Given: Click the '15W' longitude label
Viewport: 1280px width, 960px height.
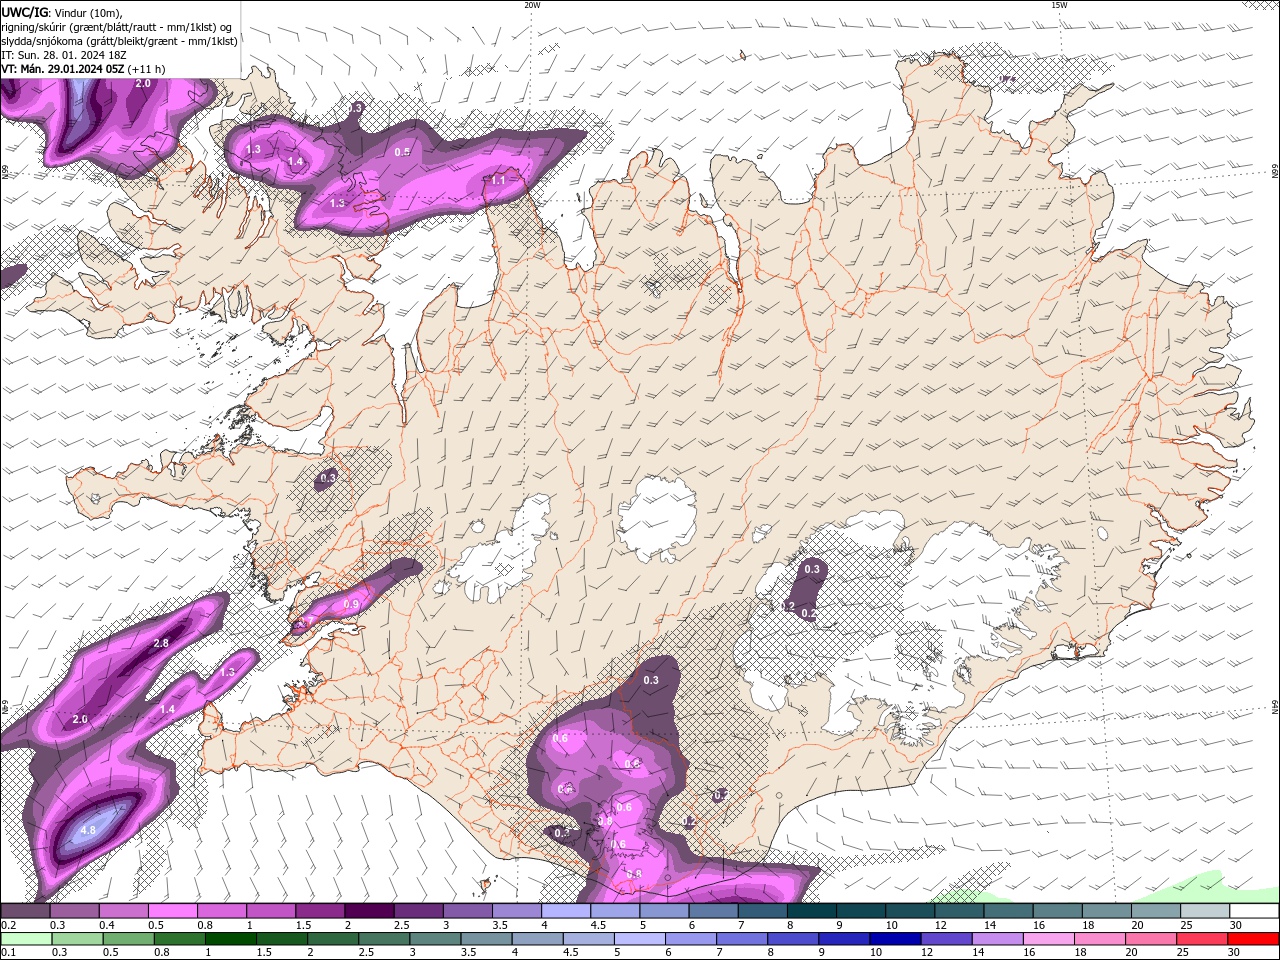Looking at the screenshot, I should click(x=1059, y=5).
